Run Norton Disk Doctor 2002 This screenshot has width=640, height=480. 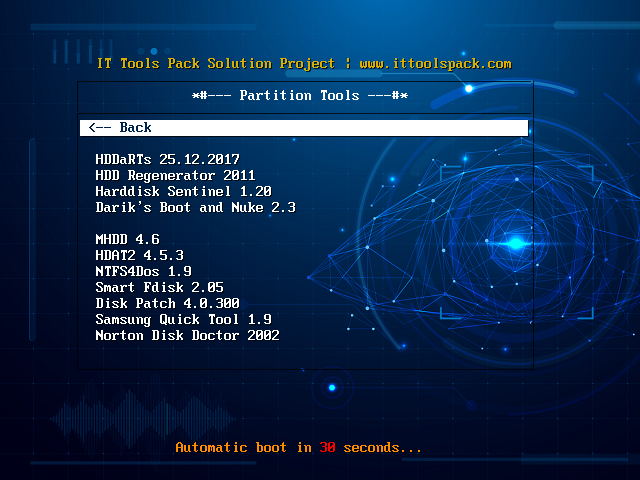pos(187,336)
